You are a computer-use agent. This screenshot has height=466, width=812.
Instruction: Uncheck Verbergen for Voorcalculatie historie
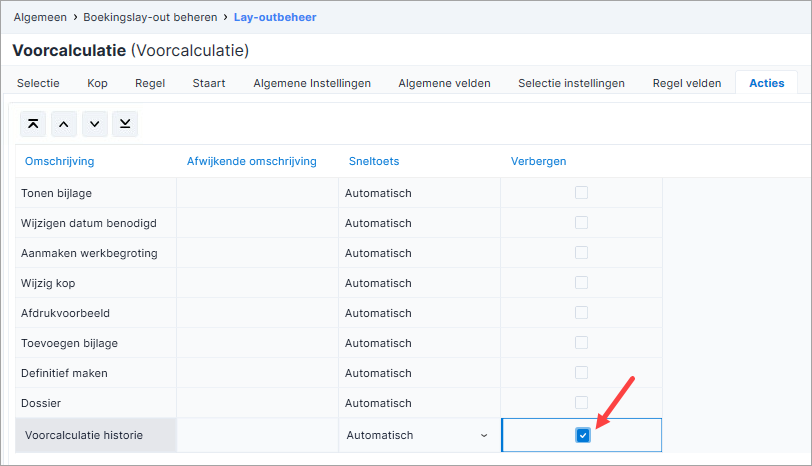pyautogui.click(x=583, y=435)
